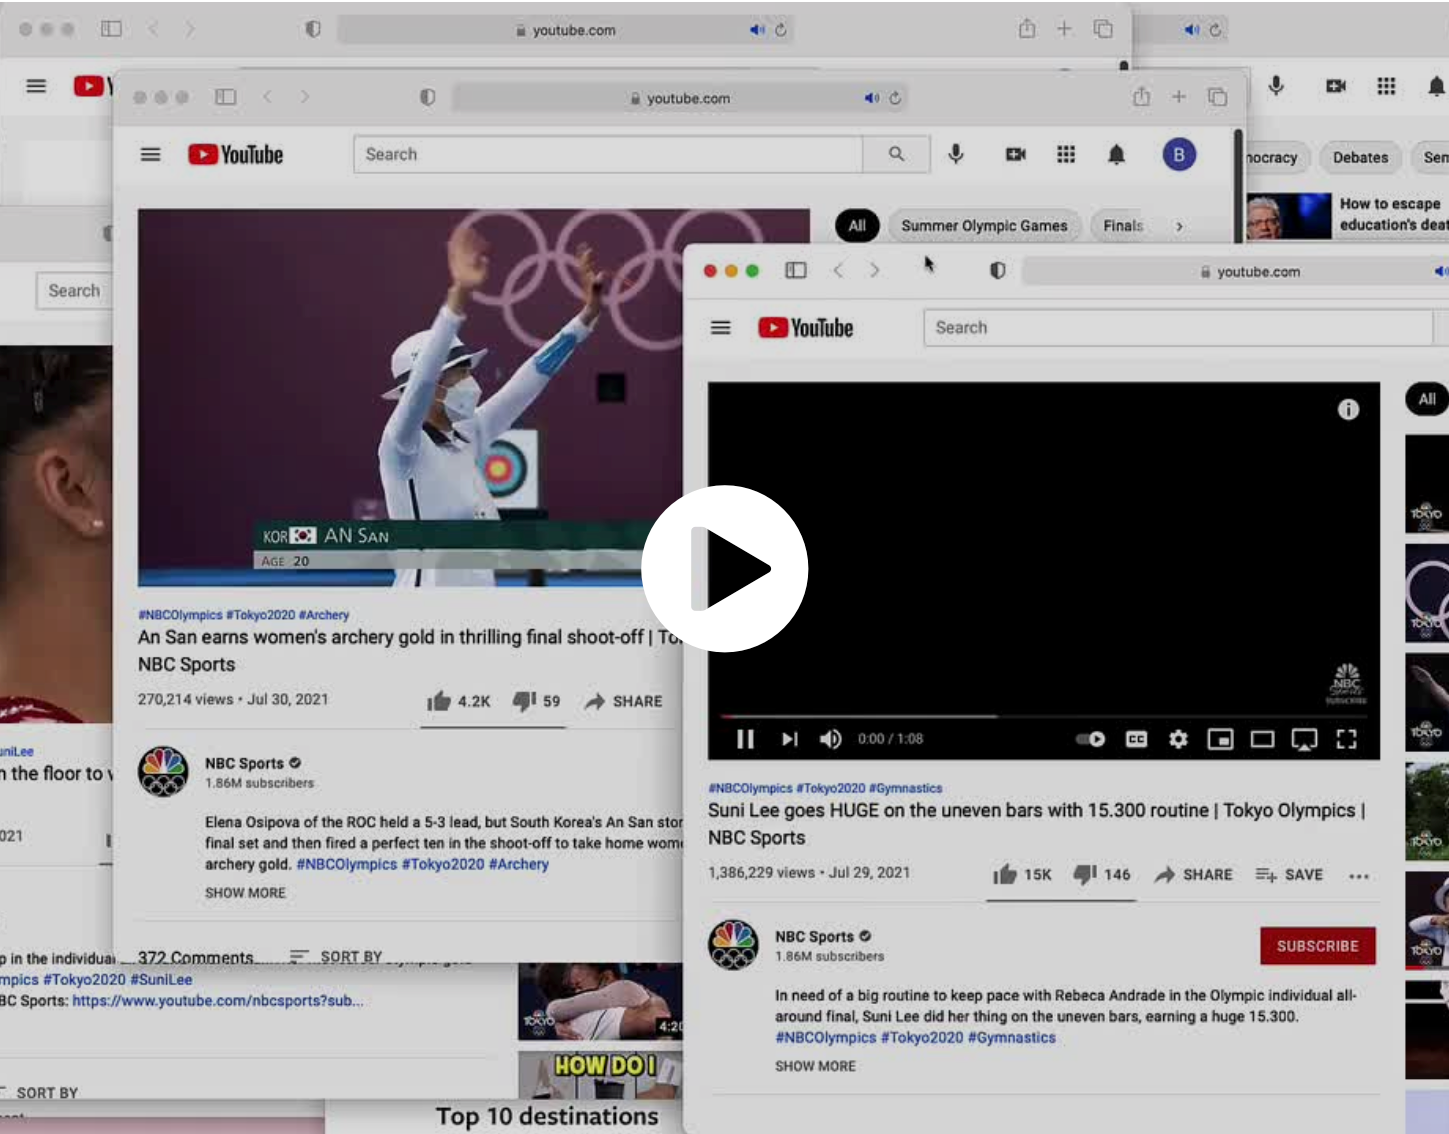Open more actions ellipsis for Suni Lee video
Screen dimensions: 1449x1134
click(1358, 876)
